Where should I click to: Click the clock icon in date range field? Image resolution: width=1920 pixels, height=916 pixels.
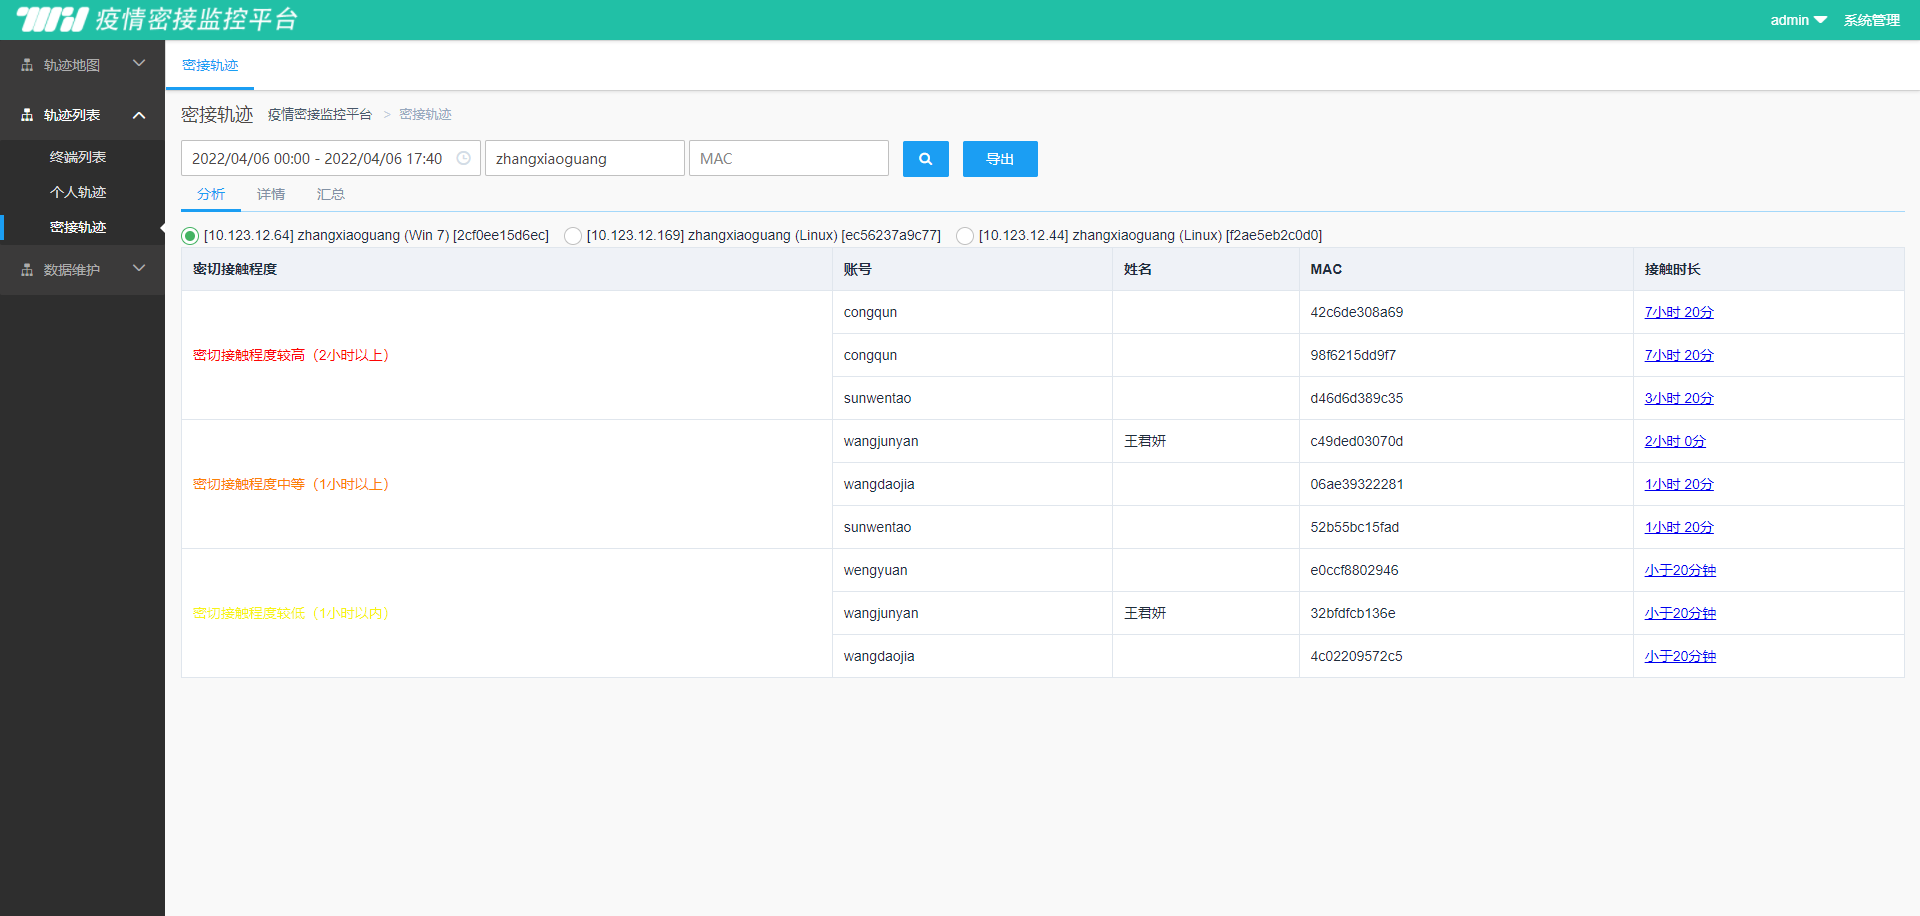pyautogui.click(x=464, y=158)
